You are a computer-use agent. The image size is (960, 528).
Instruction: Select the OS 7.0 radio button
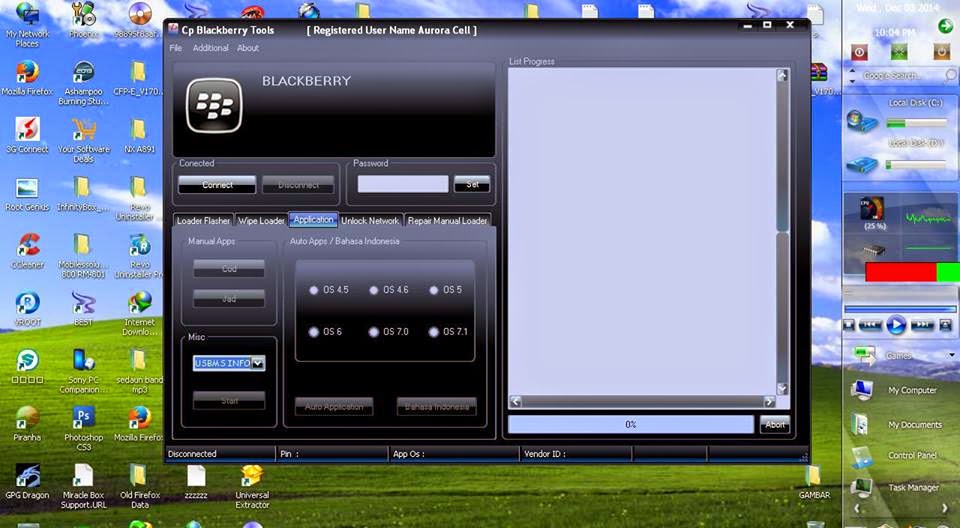(373, 332)
